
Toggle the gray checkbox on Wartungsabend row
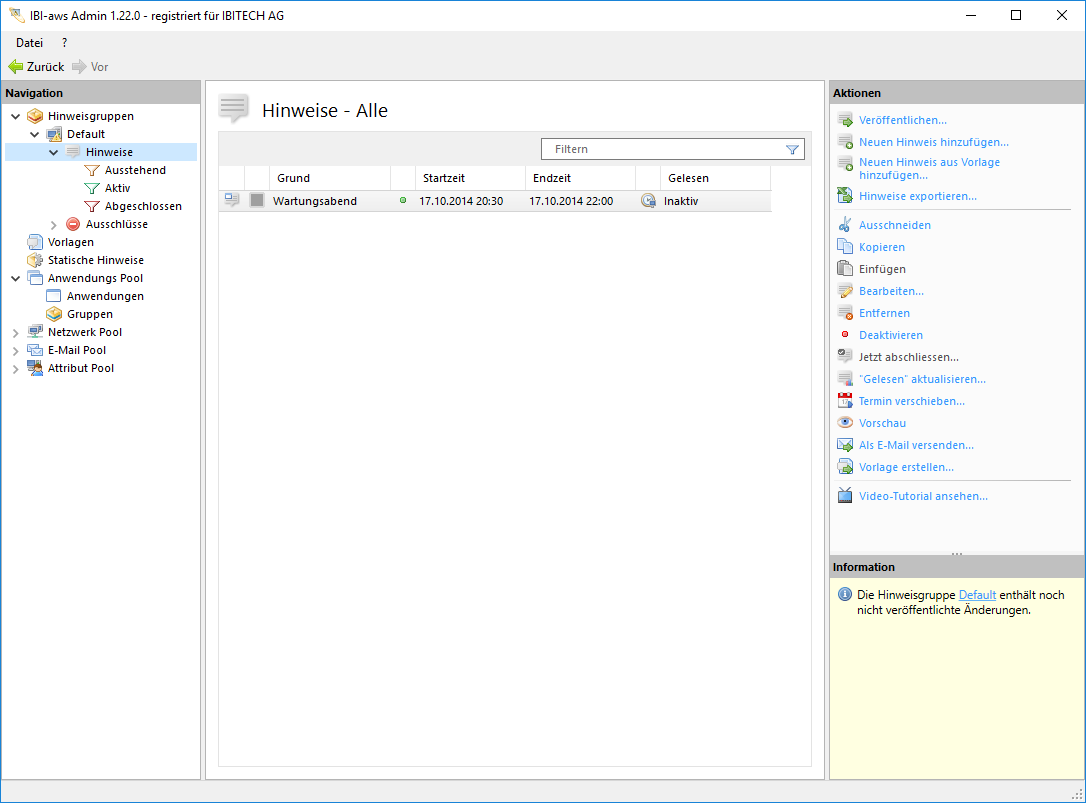click(257, 201)
